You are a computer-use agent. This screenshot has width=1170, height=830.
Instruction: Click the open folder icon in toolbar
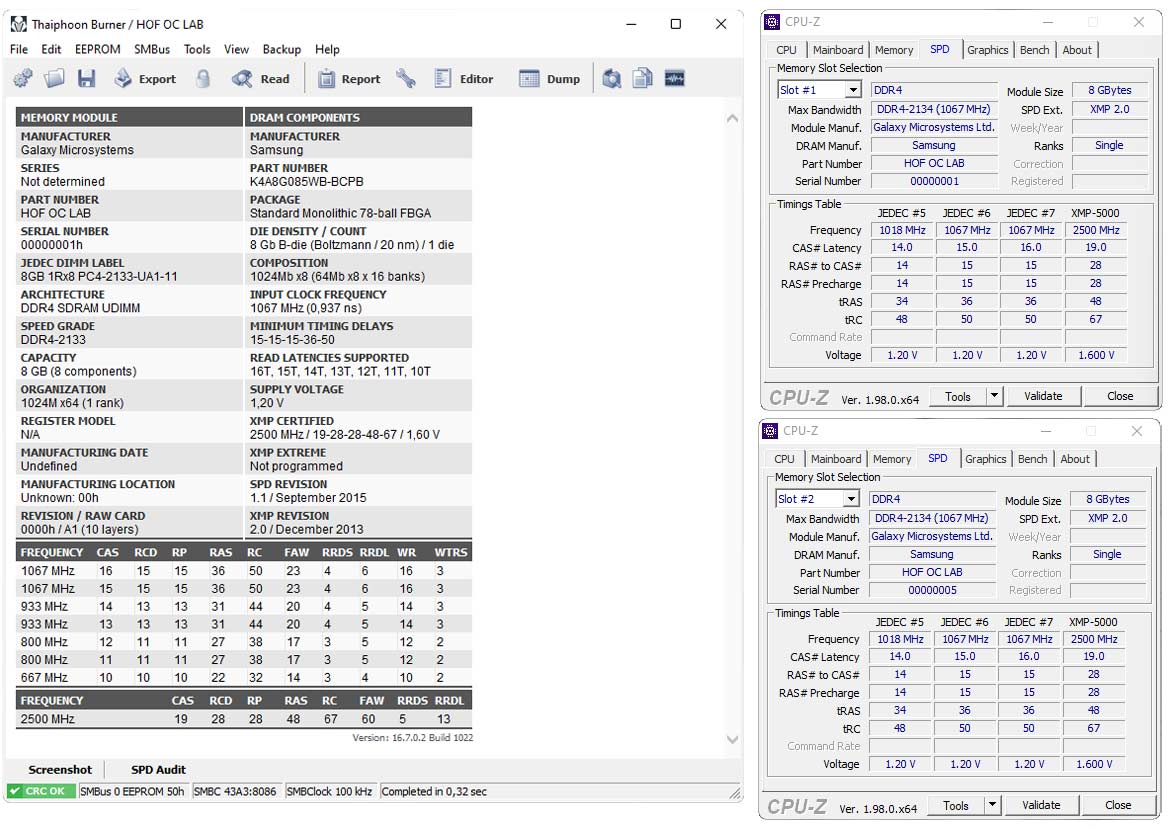click(54, 78)
